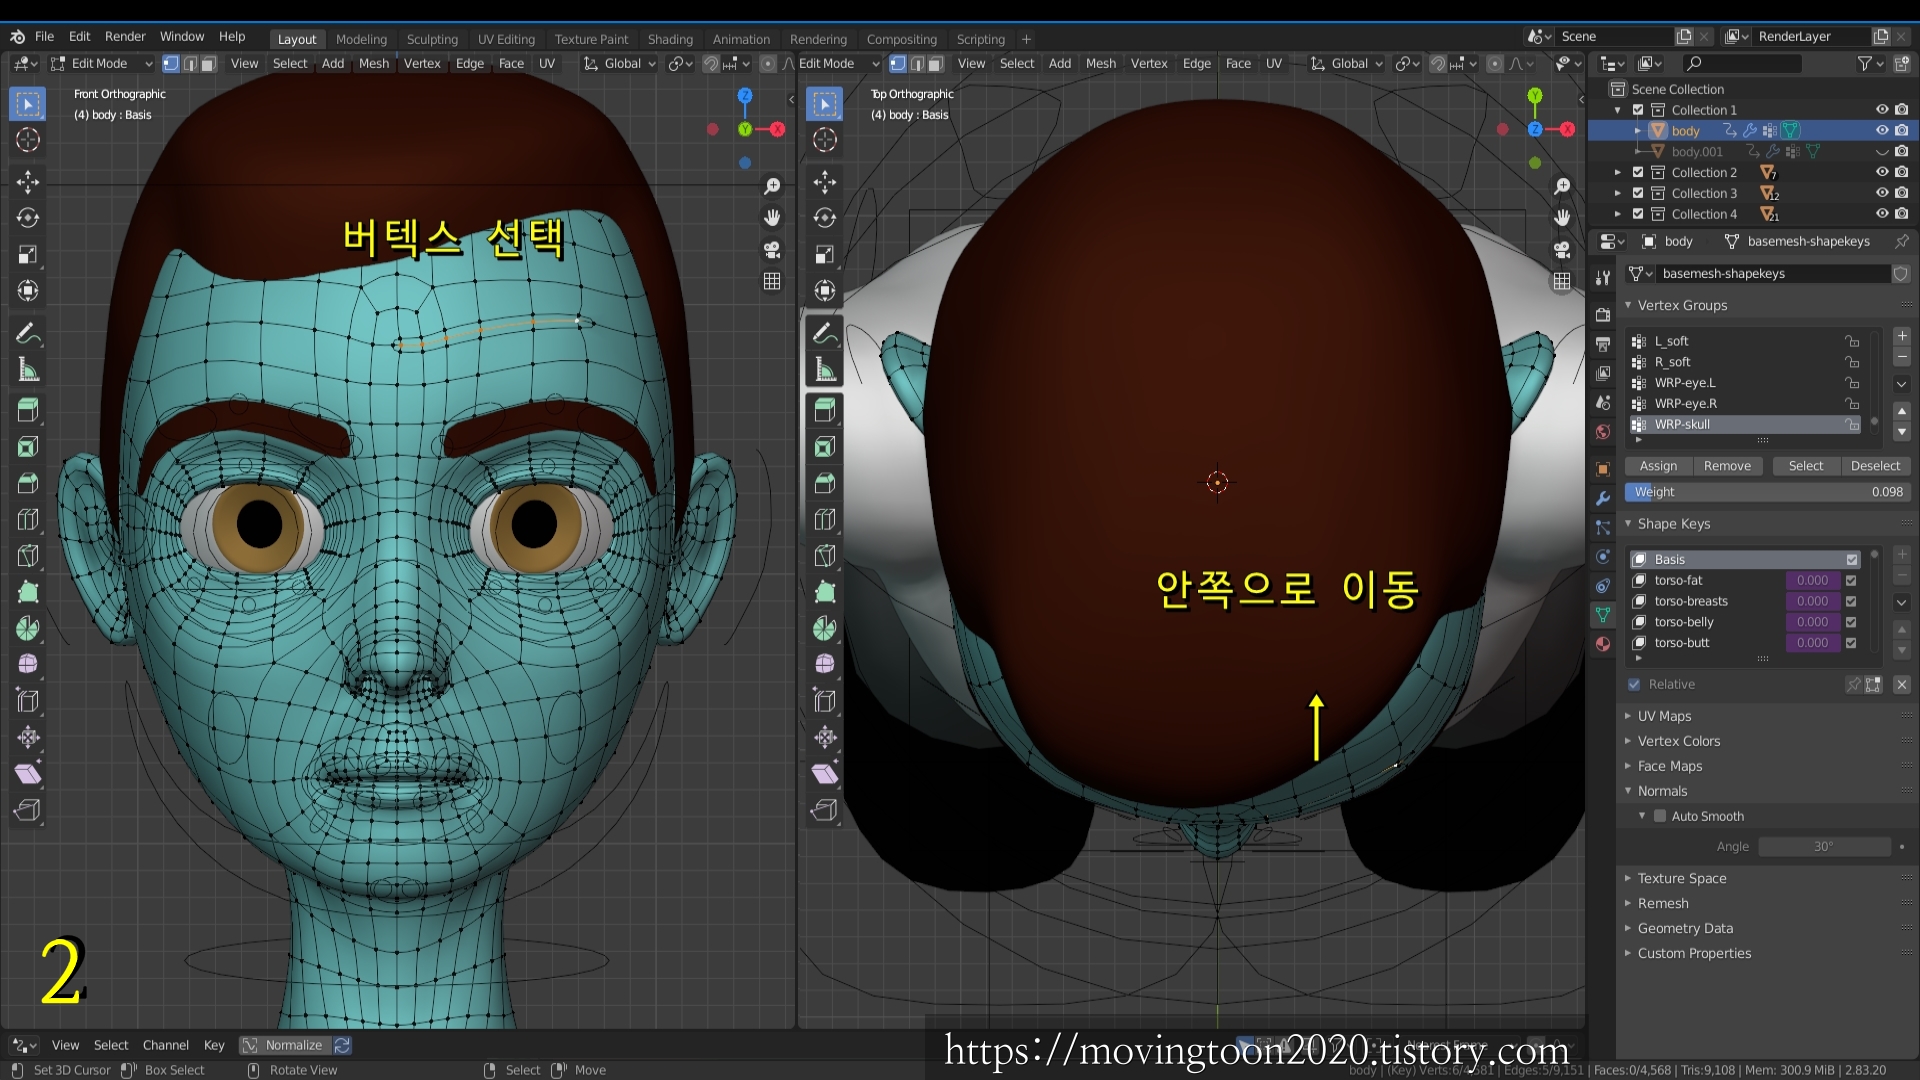Select Edge Slide tool in left viewport
Image resolution: width=1920 pixels, height=1080 pixels.
tap(28, 701)
